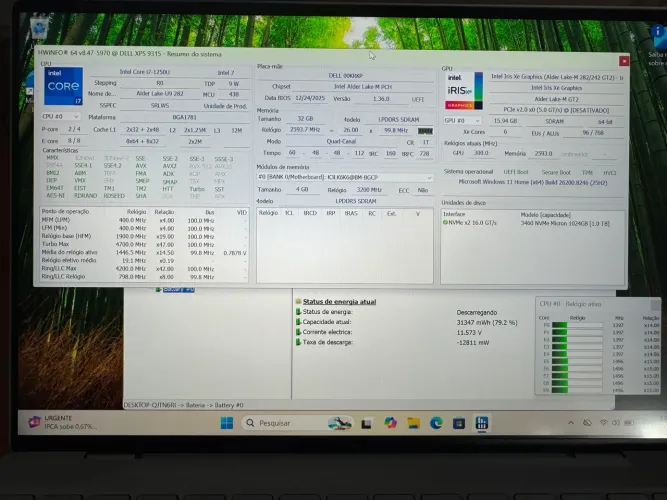Click the BGA1781 platform value
Viewport: 667px width, 500px height.
point(184,117)
